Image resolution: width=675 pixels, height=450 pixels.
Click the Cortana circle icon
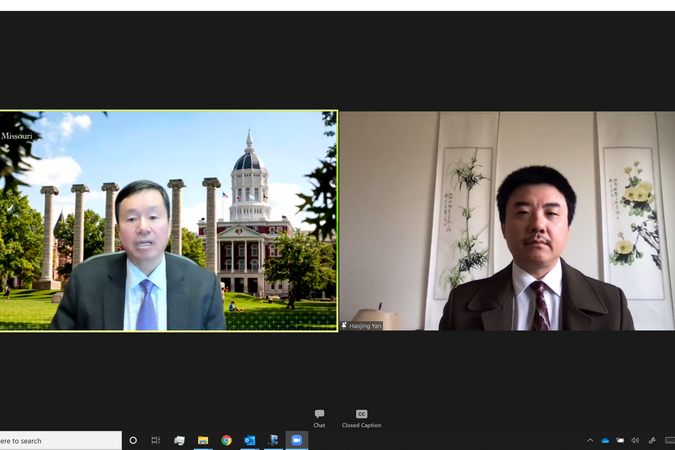pos(133,440)
